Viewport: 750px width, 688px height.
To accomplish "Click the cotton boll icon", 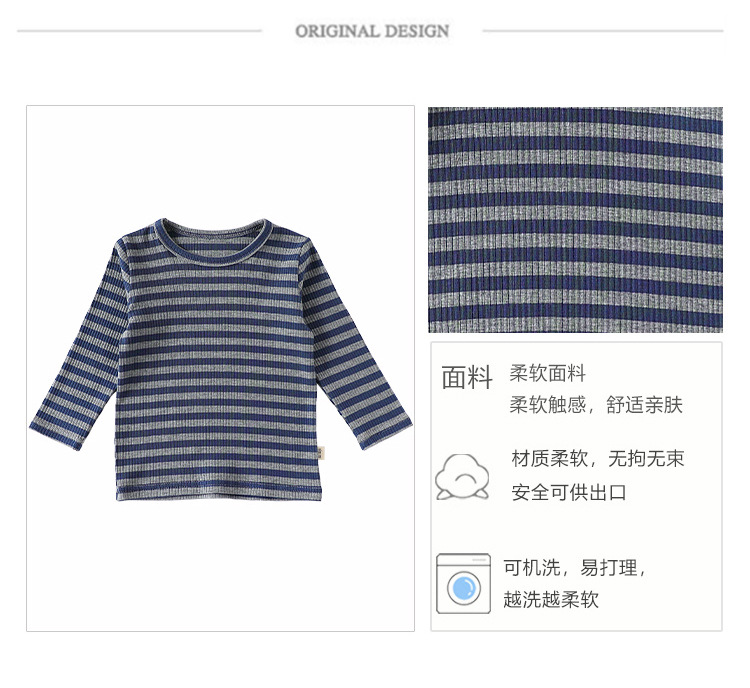I will [x=462, y=477].
